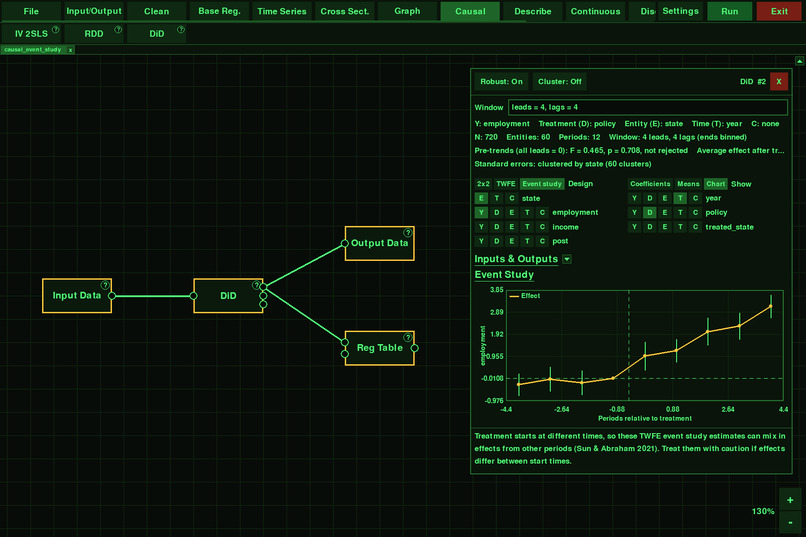Show Means output
This screenshot has height=537, width=806.
coord(688,184)
